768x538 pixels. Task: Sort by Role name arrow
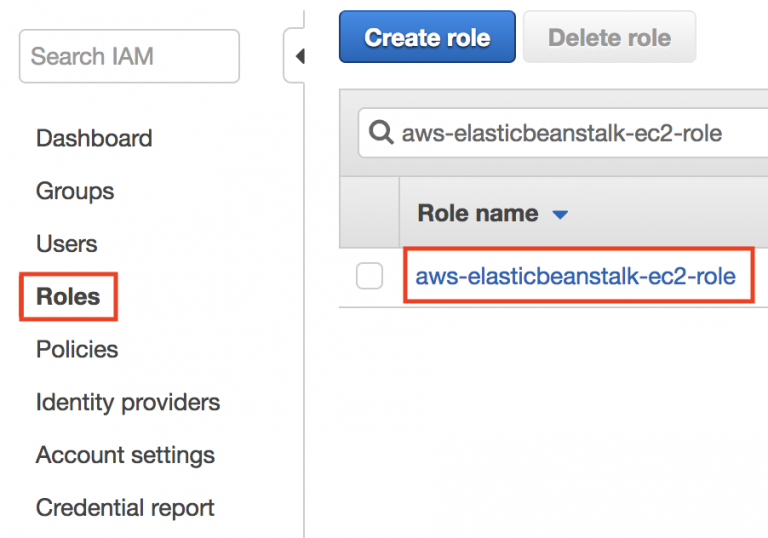click(x=560, y=214)
